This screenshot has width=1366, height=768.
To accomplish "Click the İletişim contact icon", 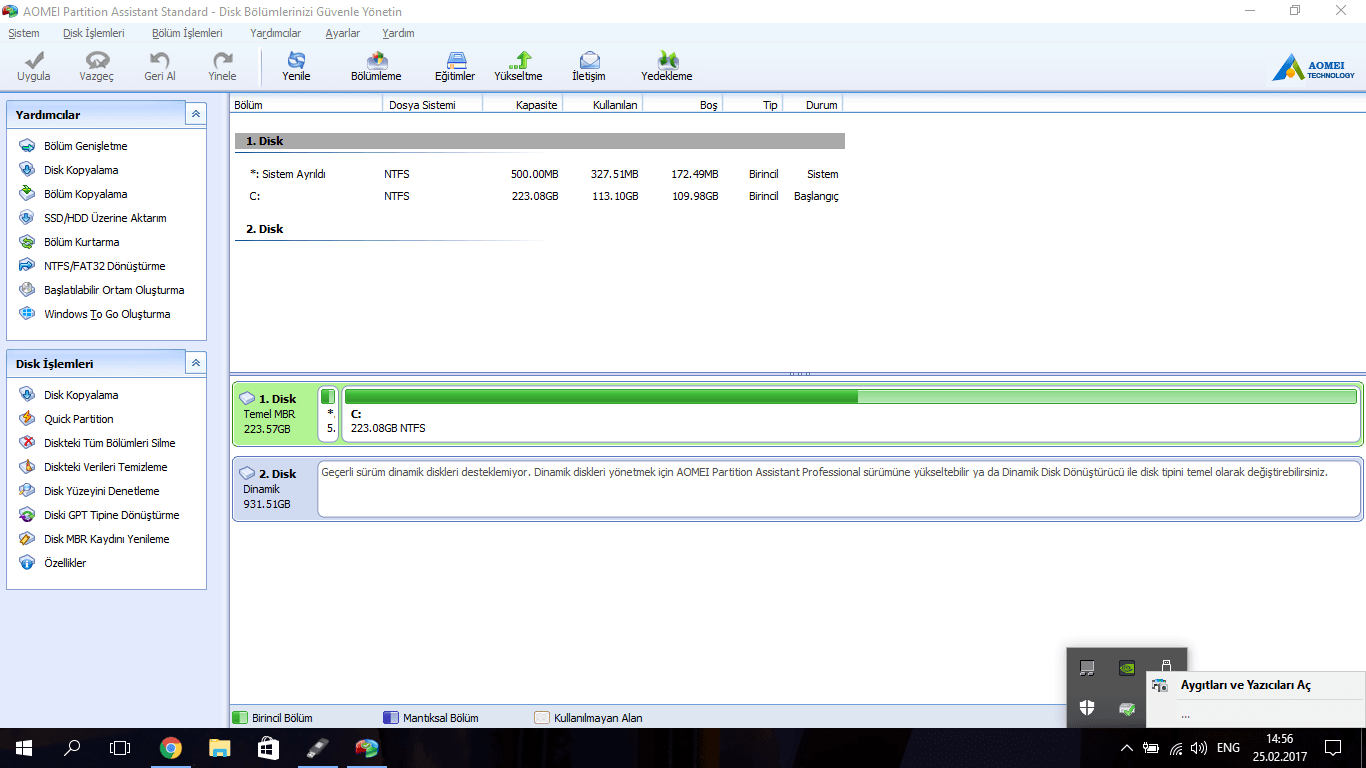I will (589, 61).
